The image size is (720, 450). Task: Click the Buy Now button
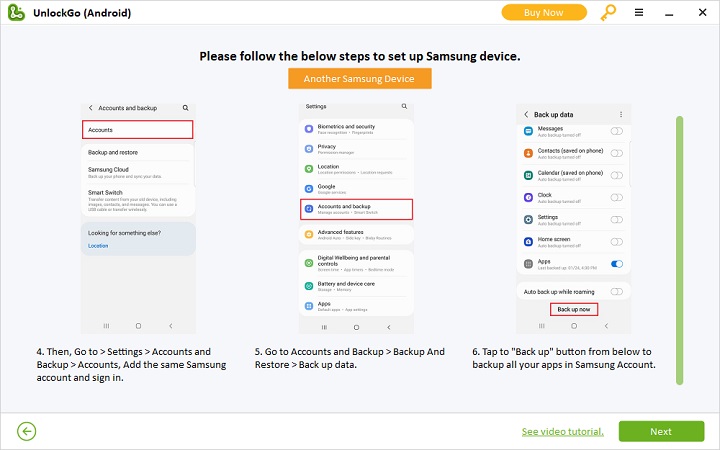(544, 12)
